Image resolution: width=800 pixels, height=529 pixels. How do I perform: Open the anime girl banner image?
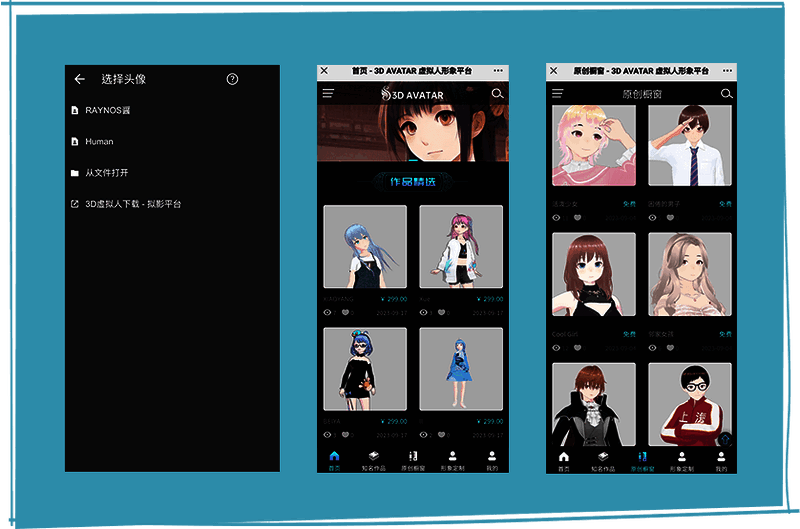tap(412, 135)
